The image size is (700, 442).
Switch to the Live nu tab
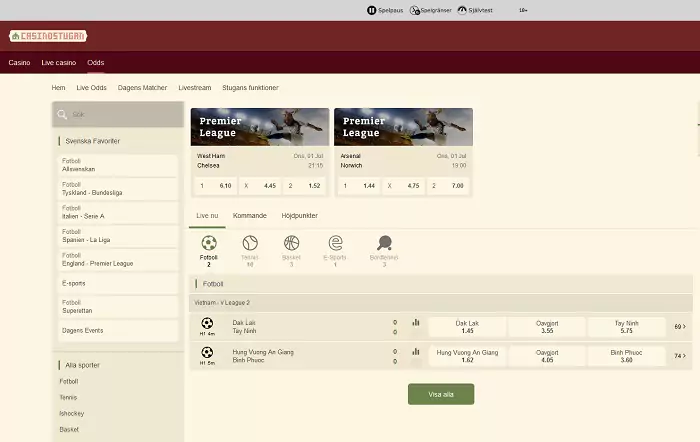[207, 216]
